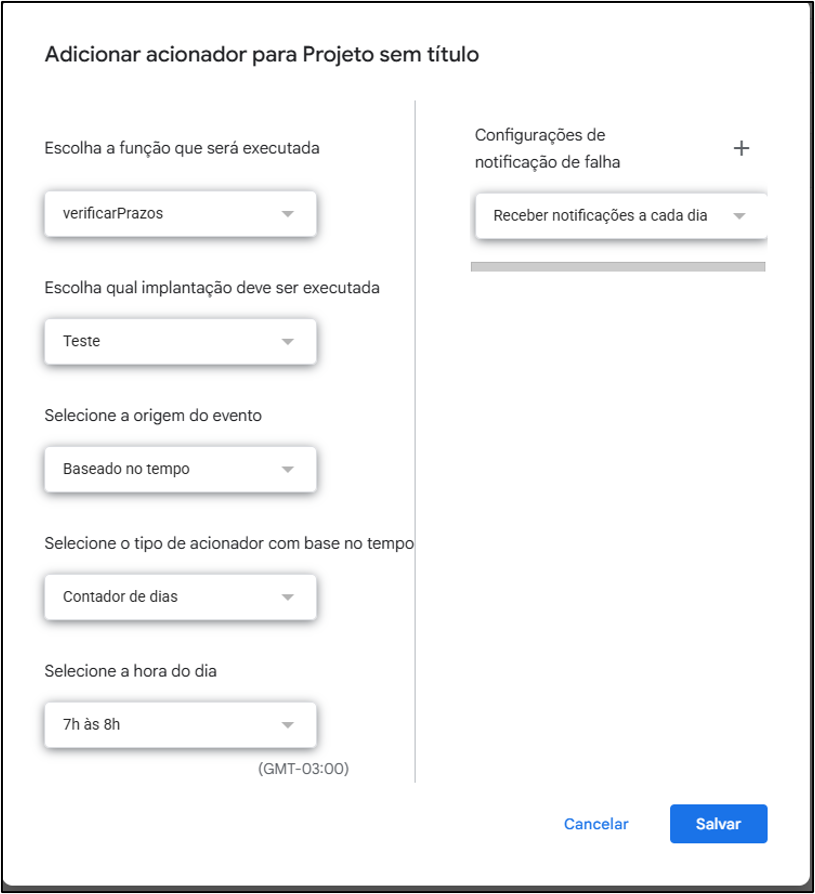Open the Teste deployment dropdown

pyautogui.click(x=180, y=342)
